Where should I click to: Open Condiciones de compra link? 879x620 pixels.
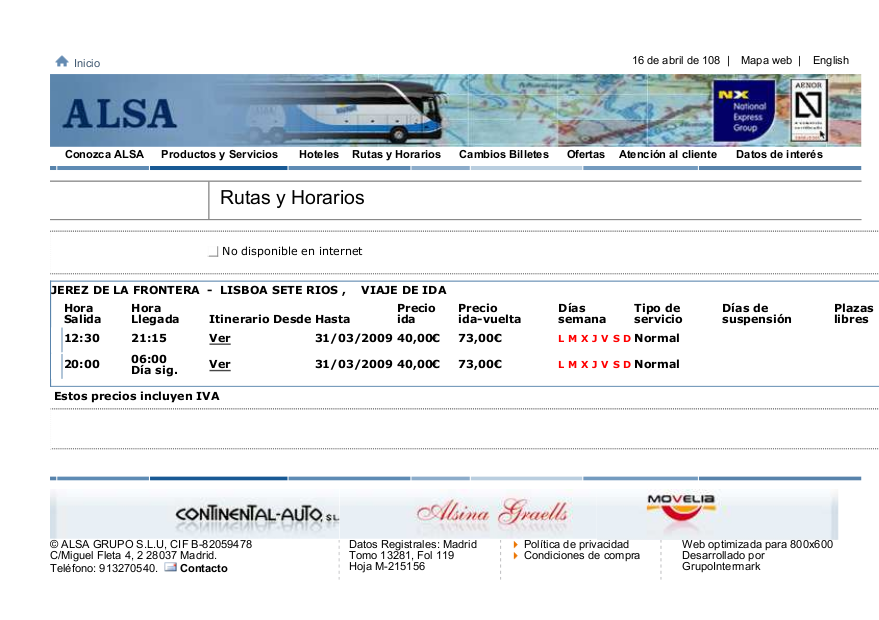point(581,556)
